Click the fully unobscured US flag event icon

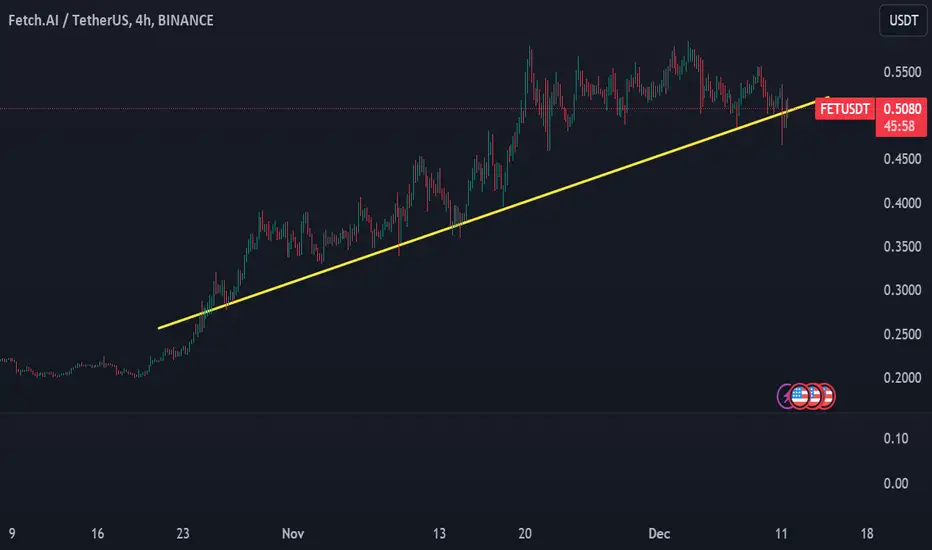(799, 396)
